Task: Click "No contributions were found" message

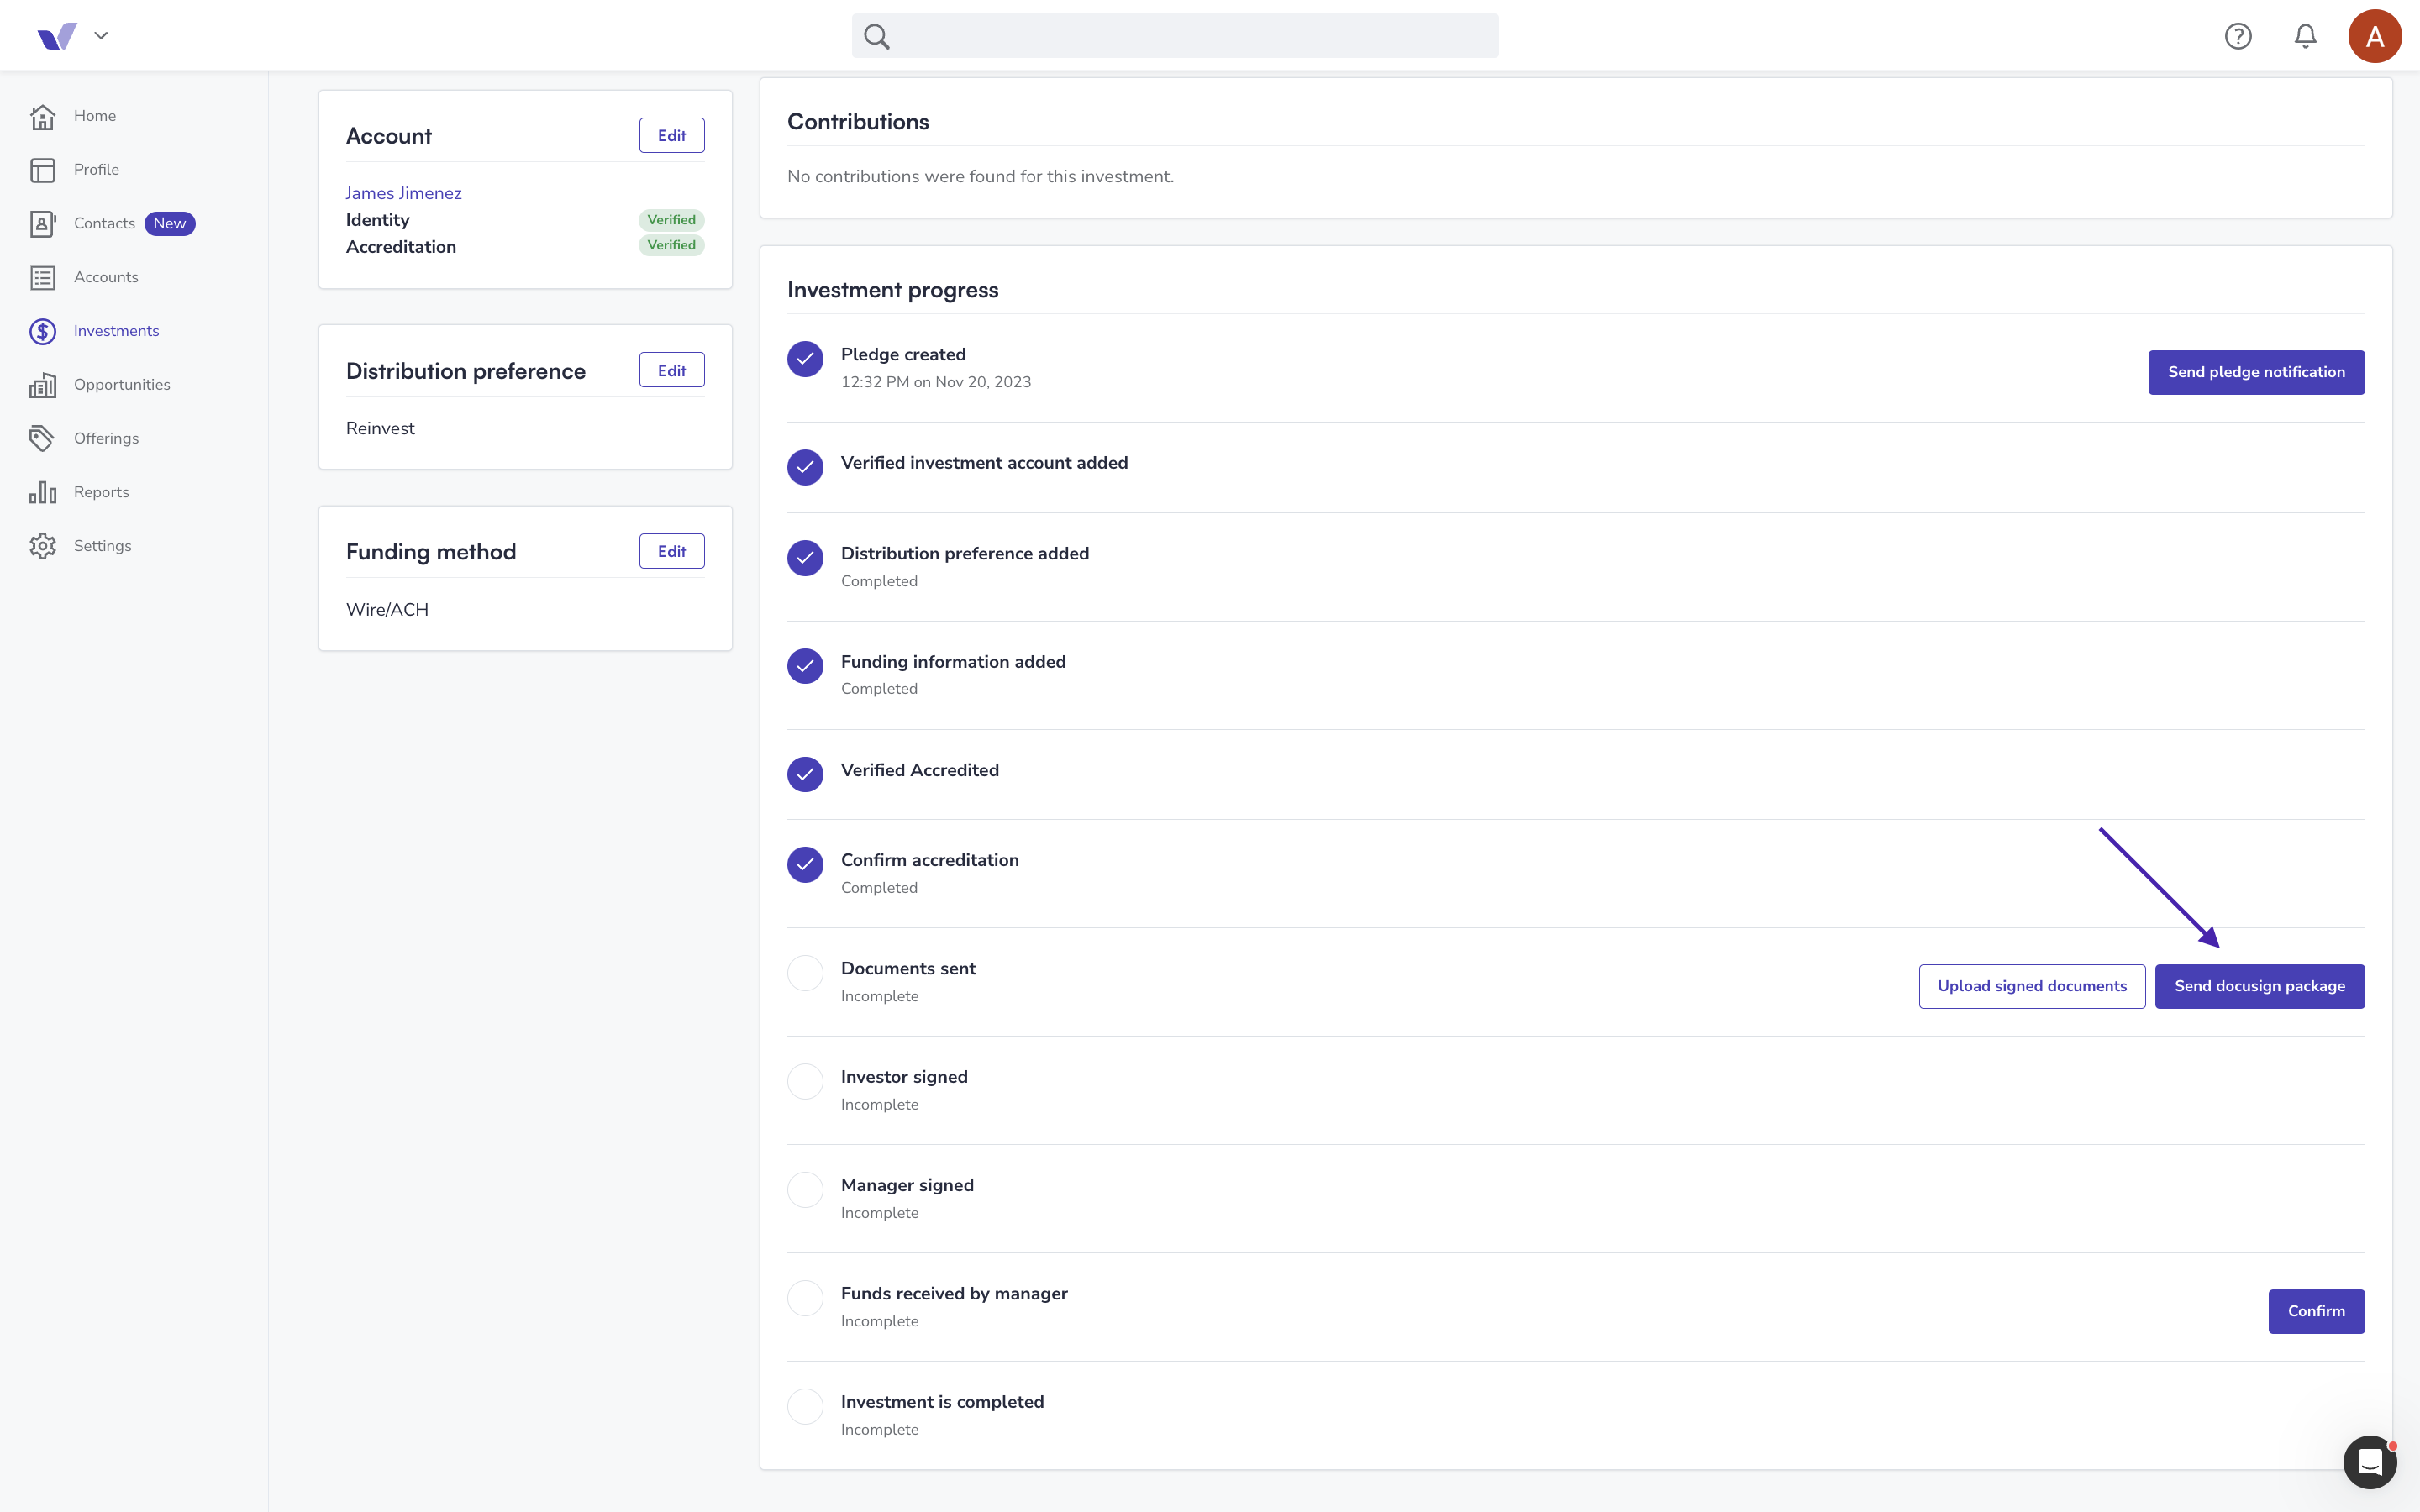Action: [980, 177]
